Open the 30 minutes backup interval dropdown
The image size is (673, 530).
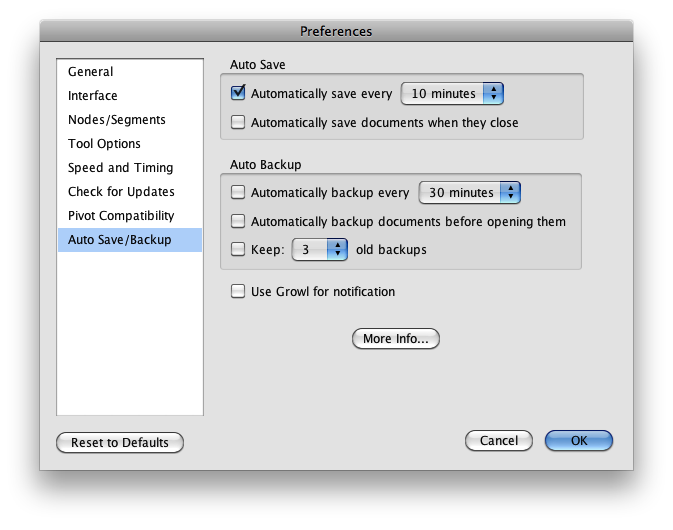point(470,192)
